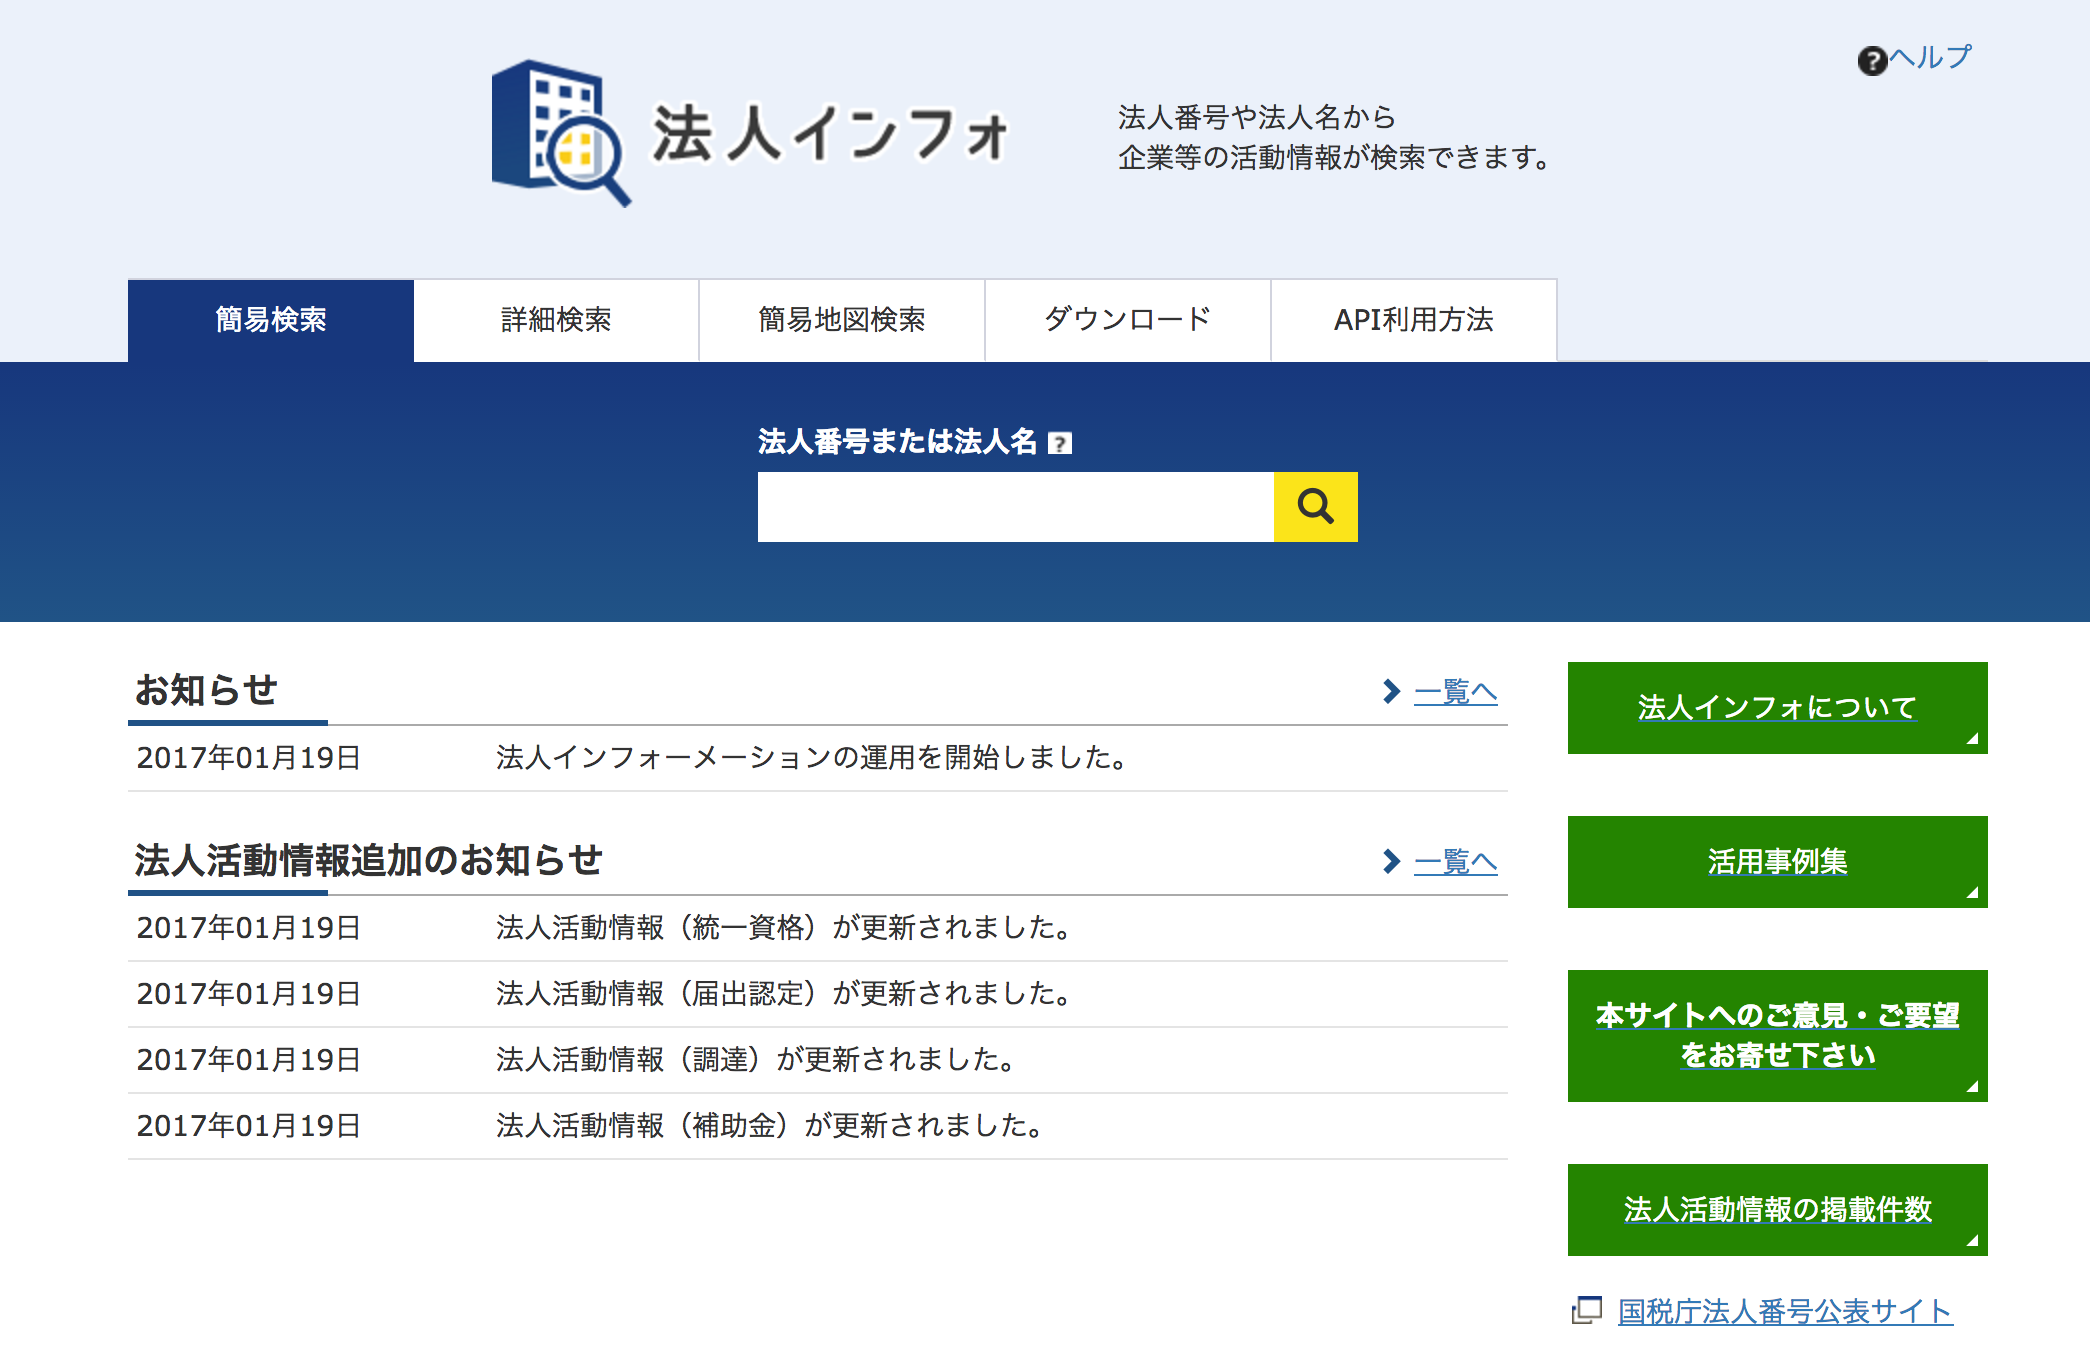Click the 法人インフォについて green button
Viewport: 2090px width, 1348px height.
1777,708
